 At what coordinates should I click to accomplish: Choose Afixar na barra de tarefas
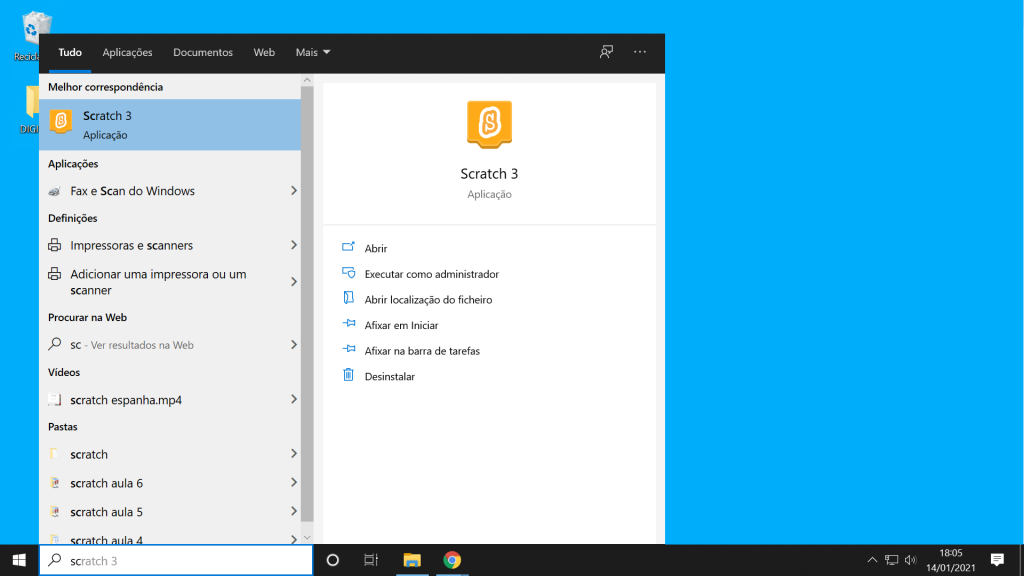(422, 351)
